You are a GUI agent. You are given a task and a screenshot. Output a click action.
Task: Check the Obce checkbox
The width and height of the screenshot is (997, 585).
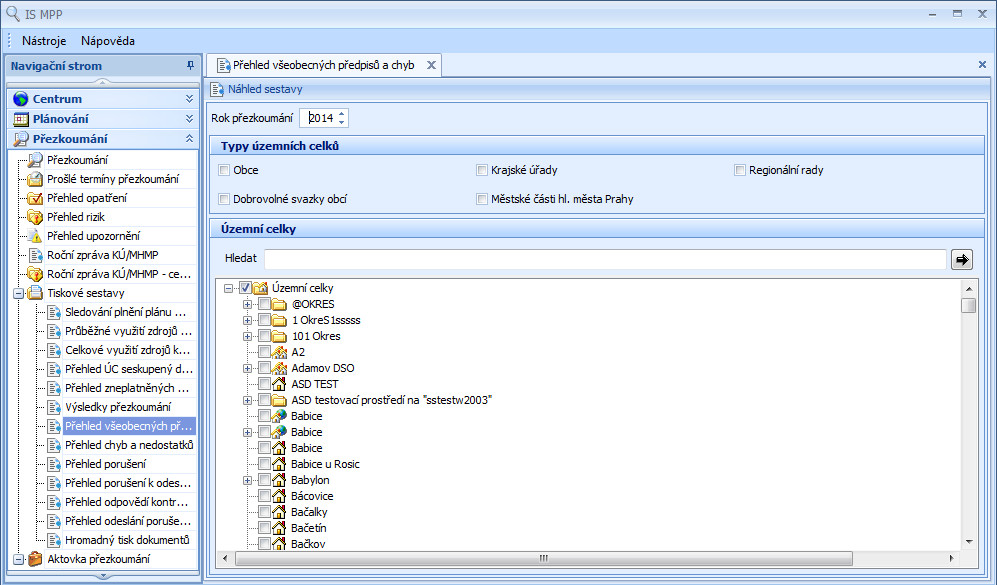coord(224,170)
